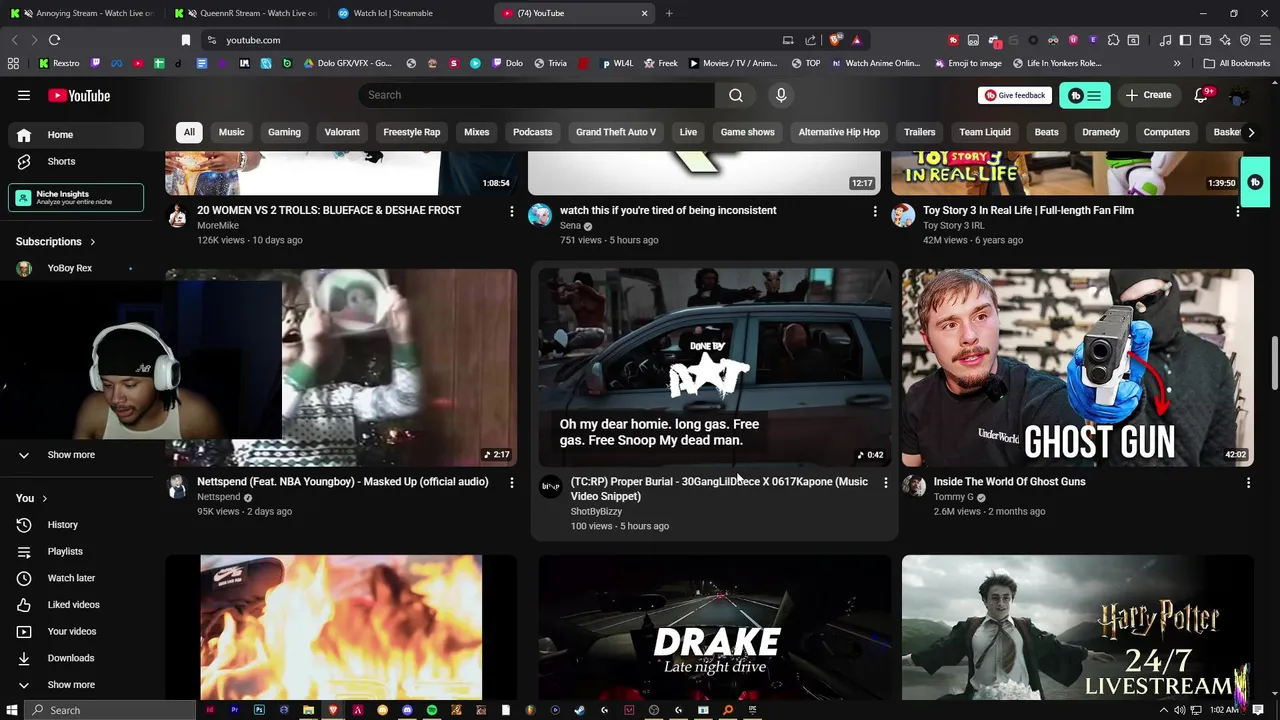Start voice search with microphone icon

point(781,95)
